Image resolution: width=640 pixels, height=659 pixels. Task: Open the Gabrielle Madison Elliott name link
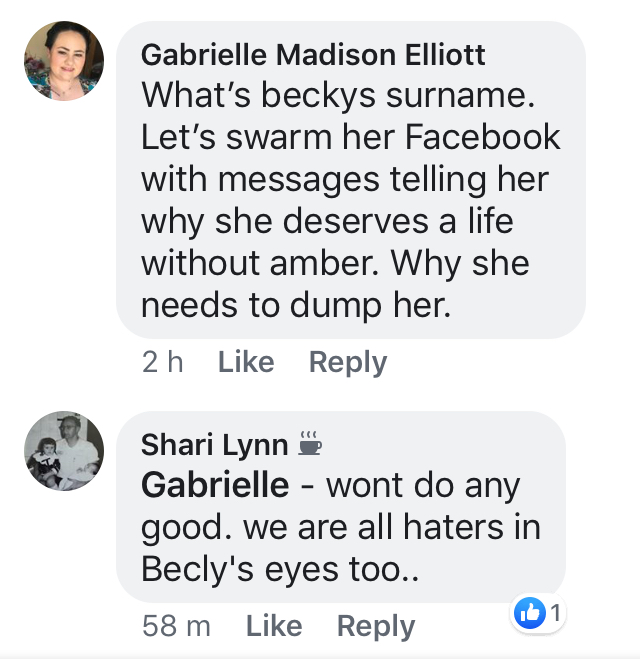coord(313,55)
